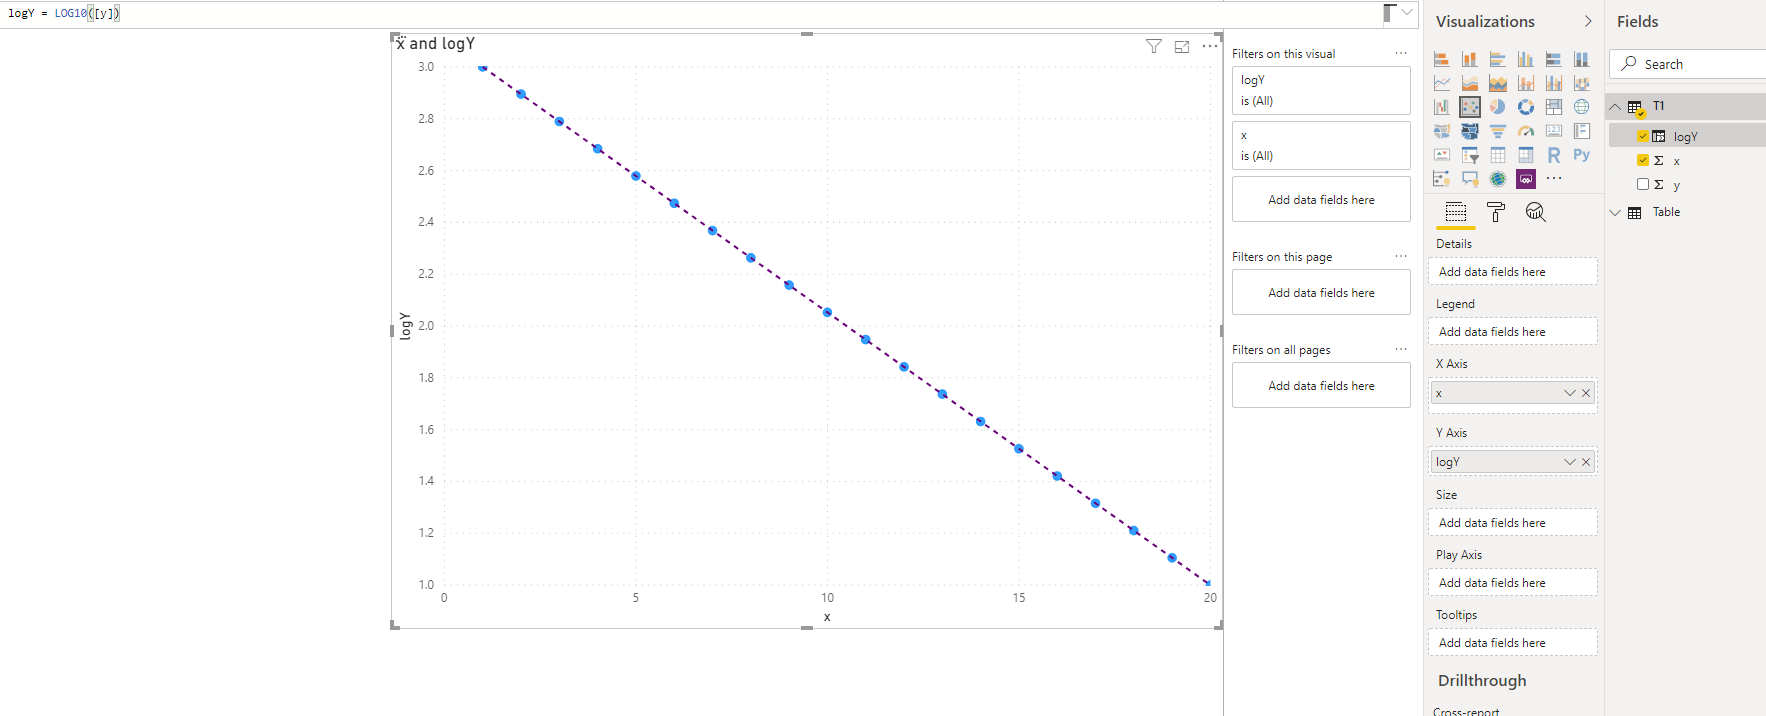Select the matrix visual icon
This screenshot has height=716, width=1766.
[x=1525, y=155]
